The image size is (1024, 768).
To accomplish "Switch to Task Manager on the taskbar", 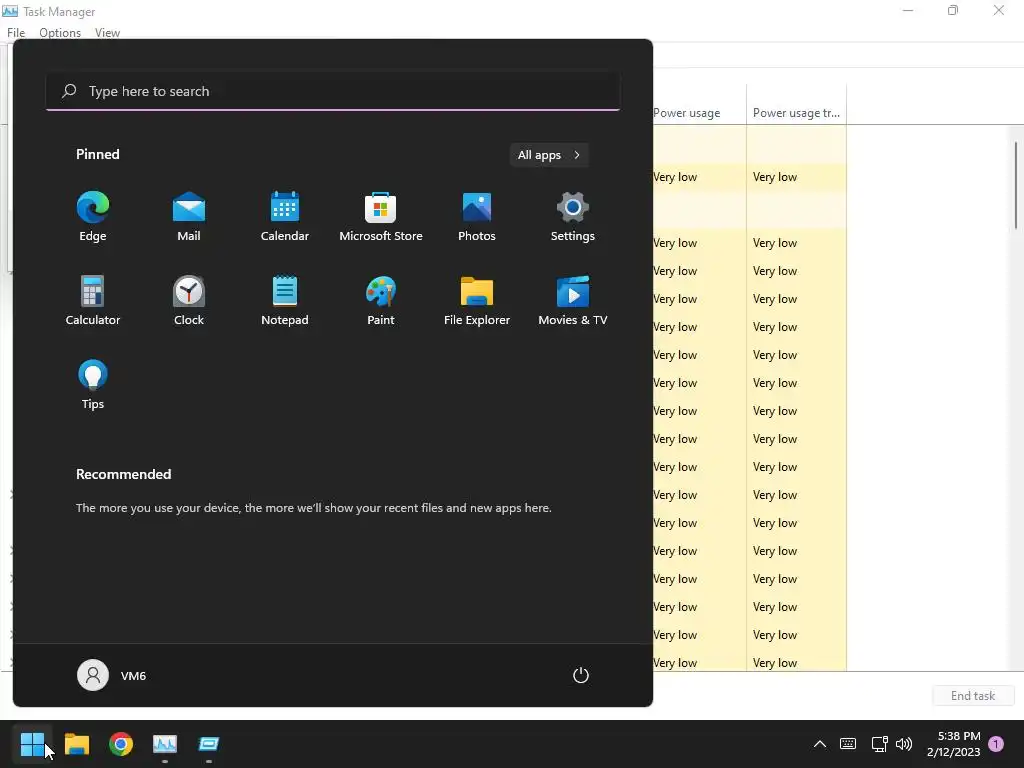I will 165,744.
